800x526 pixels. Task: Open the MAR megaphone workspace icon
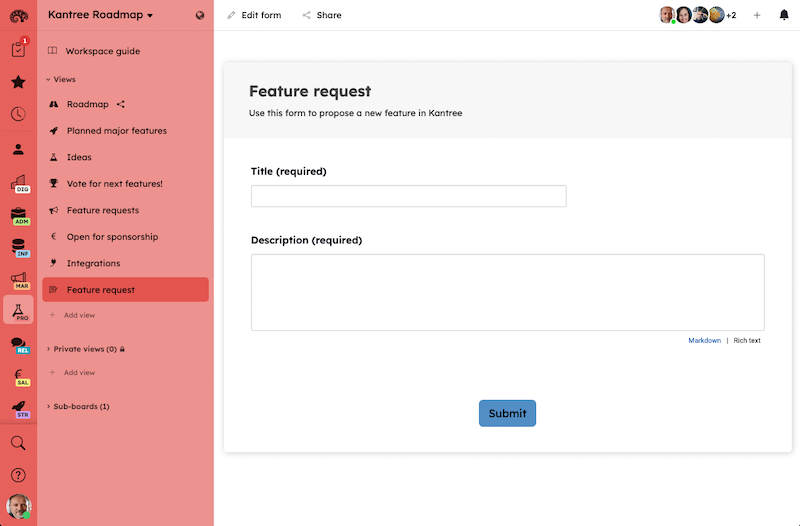(x=20, y=280)
